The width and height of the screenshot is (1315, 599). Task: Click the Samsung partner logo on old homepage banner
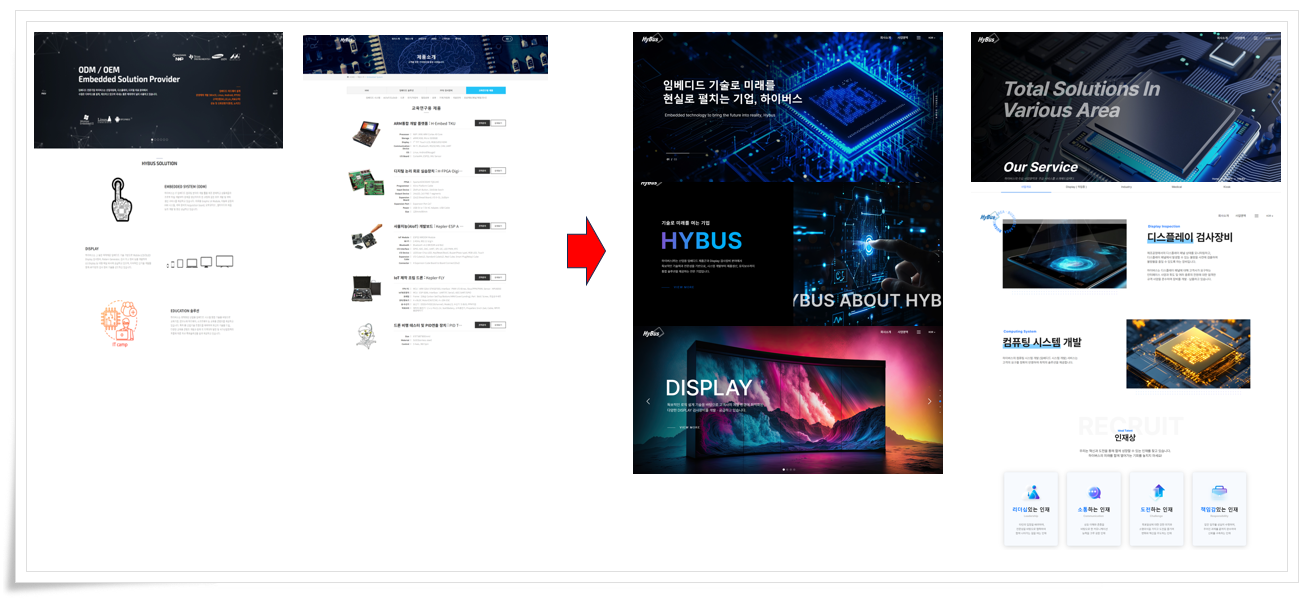tap(218, 57)
